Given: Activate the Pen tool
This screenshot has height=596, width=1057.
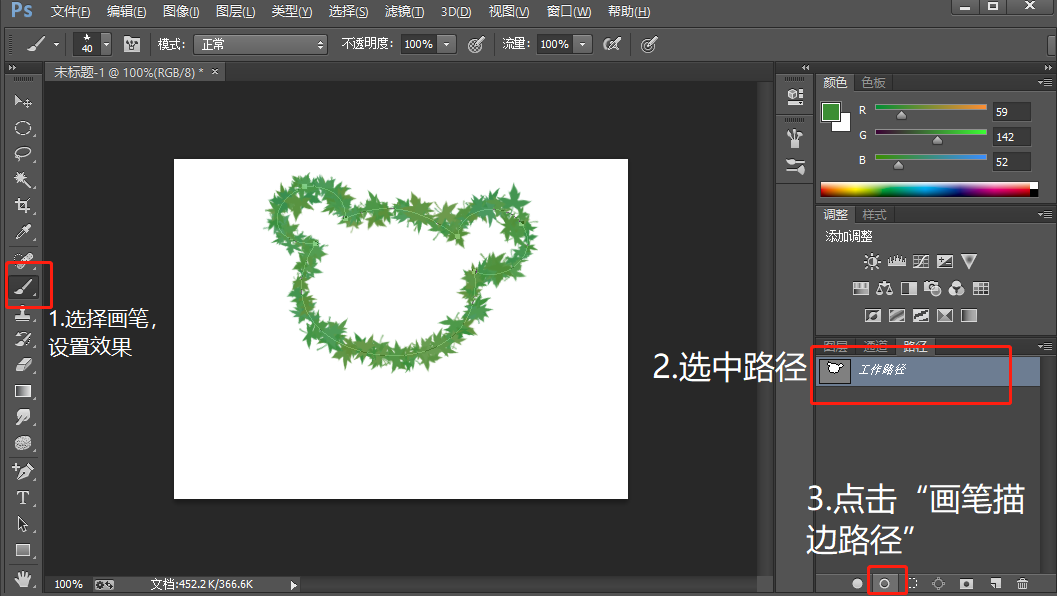Looking at the screenshot, I should point(23,471).
